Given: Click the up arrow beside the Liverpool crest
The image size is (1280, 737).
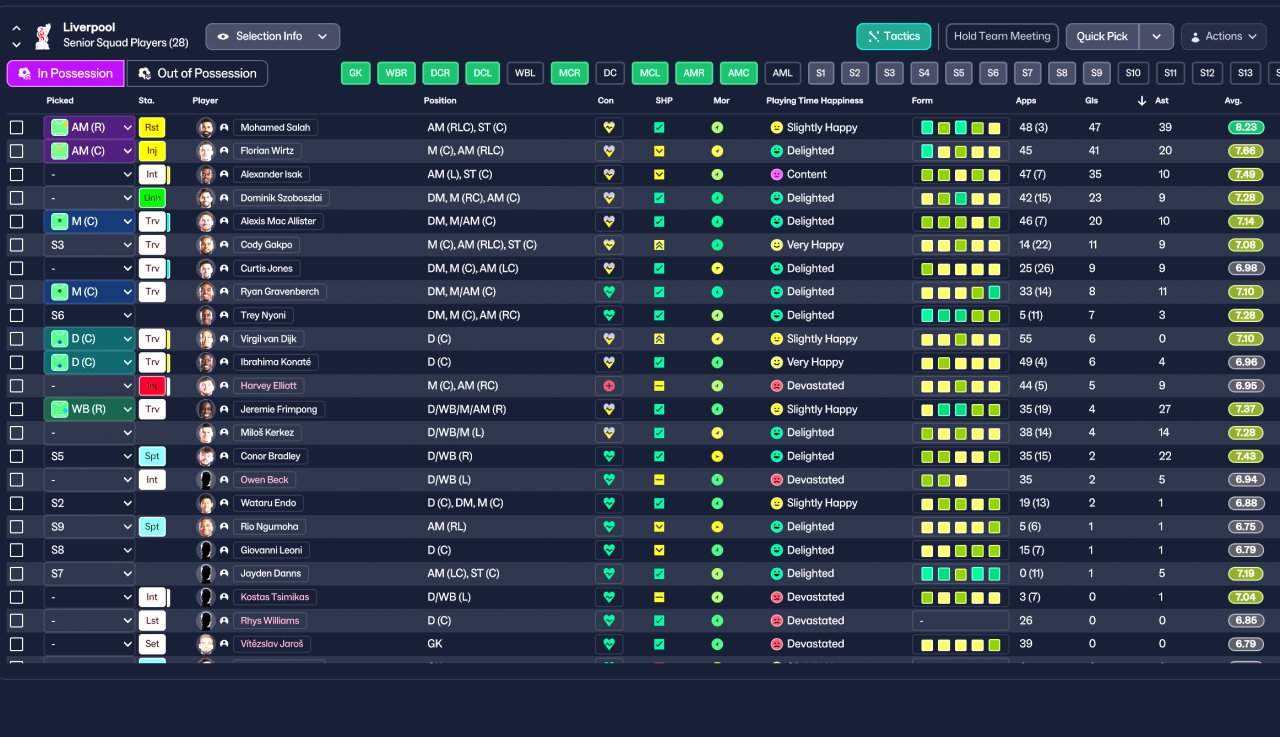Looking at the screenshot, I should pos(16,29).
